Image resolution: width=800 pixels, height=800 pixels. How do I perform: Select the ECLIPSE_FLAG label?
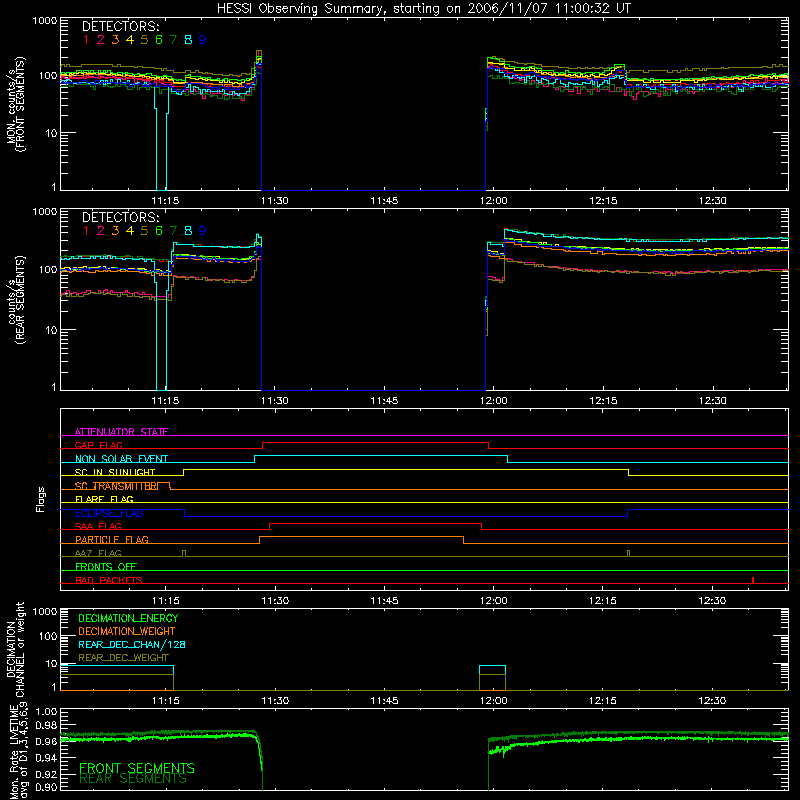(x=109, y=513)
